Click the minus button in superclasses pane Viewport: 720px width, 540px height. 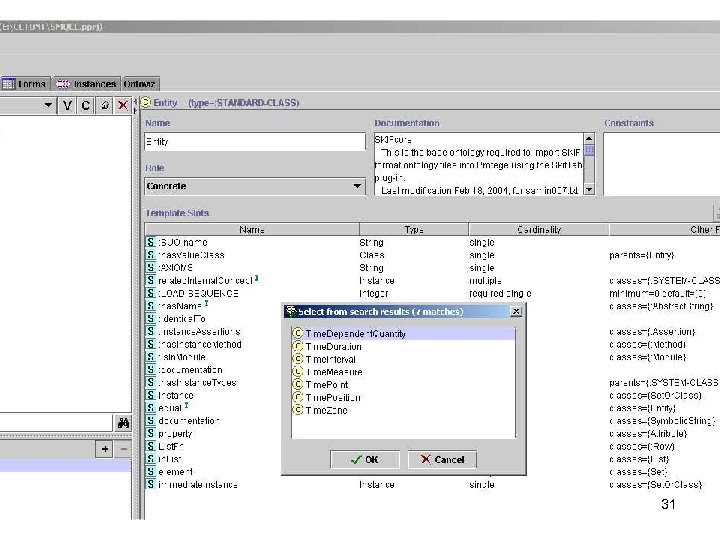[124, 450]
